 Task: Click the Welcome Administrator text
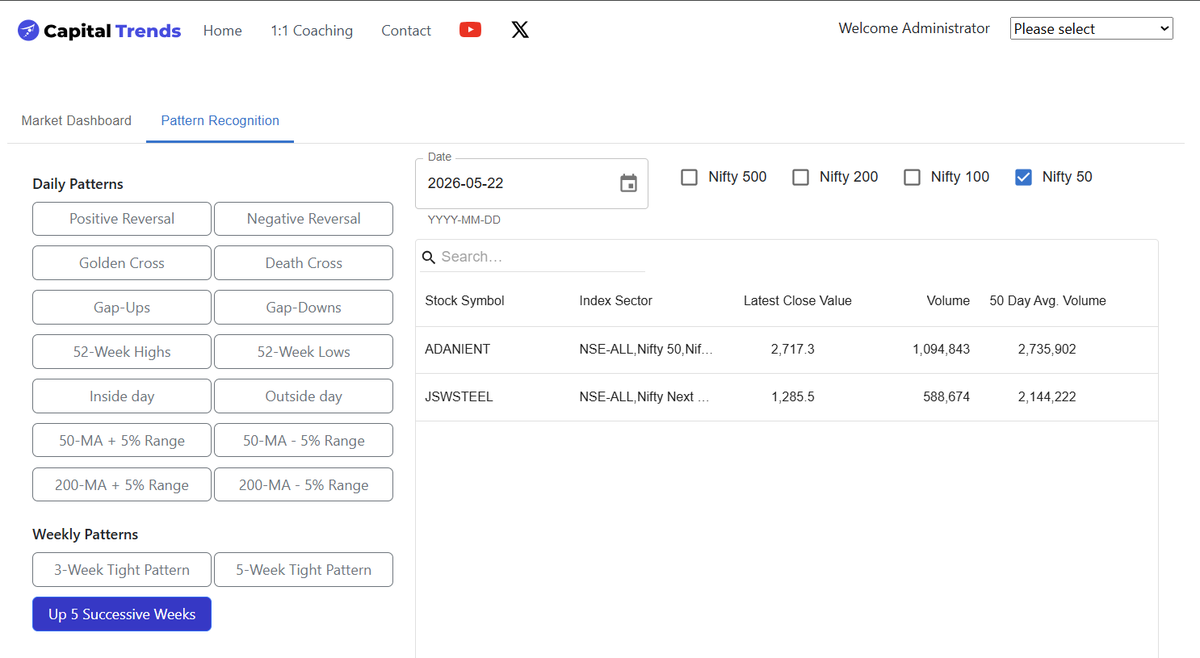(914, 28)
